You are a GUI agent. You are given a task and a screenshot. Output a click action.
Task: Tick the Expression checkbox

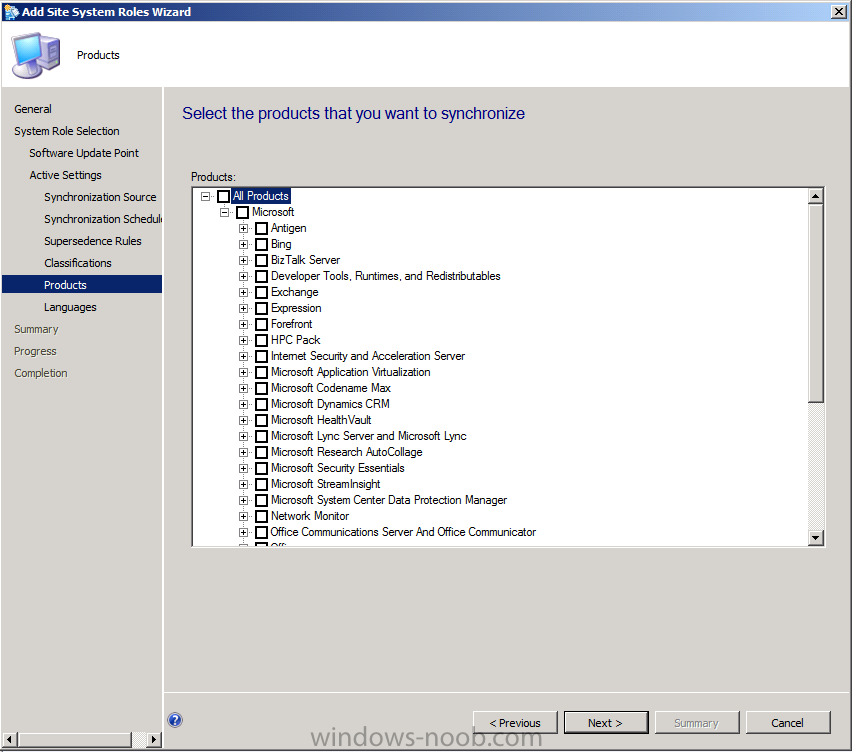pos(261,308)
